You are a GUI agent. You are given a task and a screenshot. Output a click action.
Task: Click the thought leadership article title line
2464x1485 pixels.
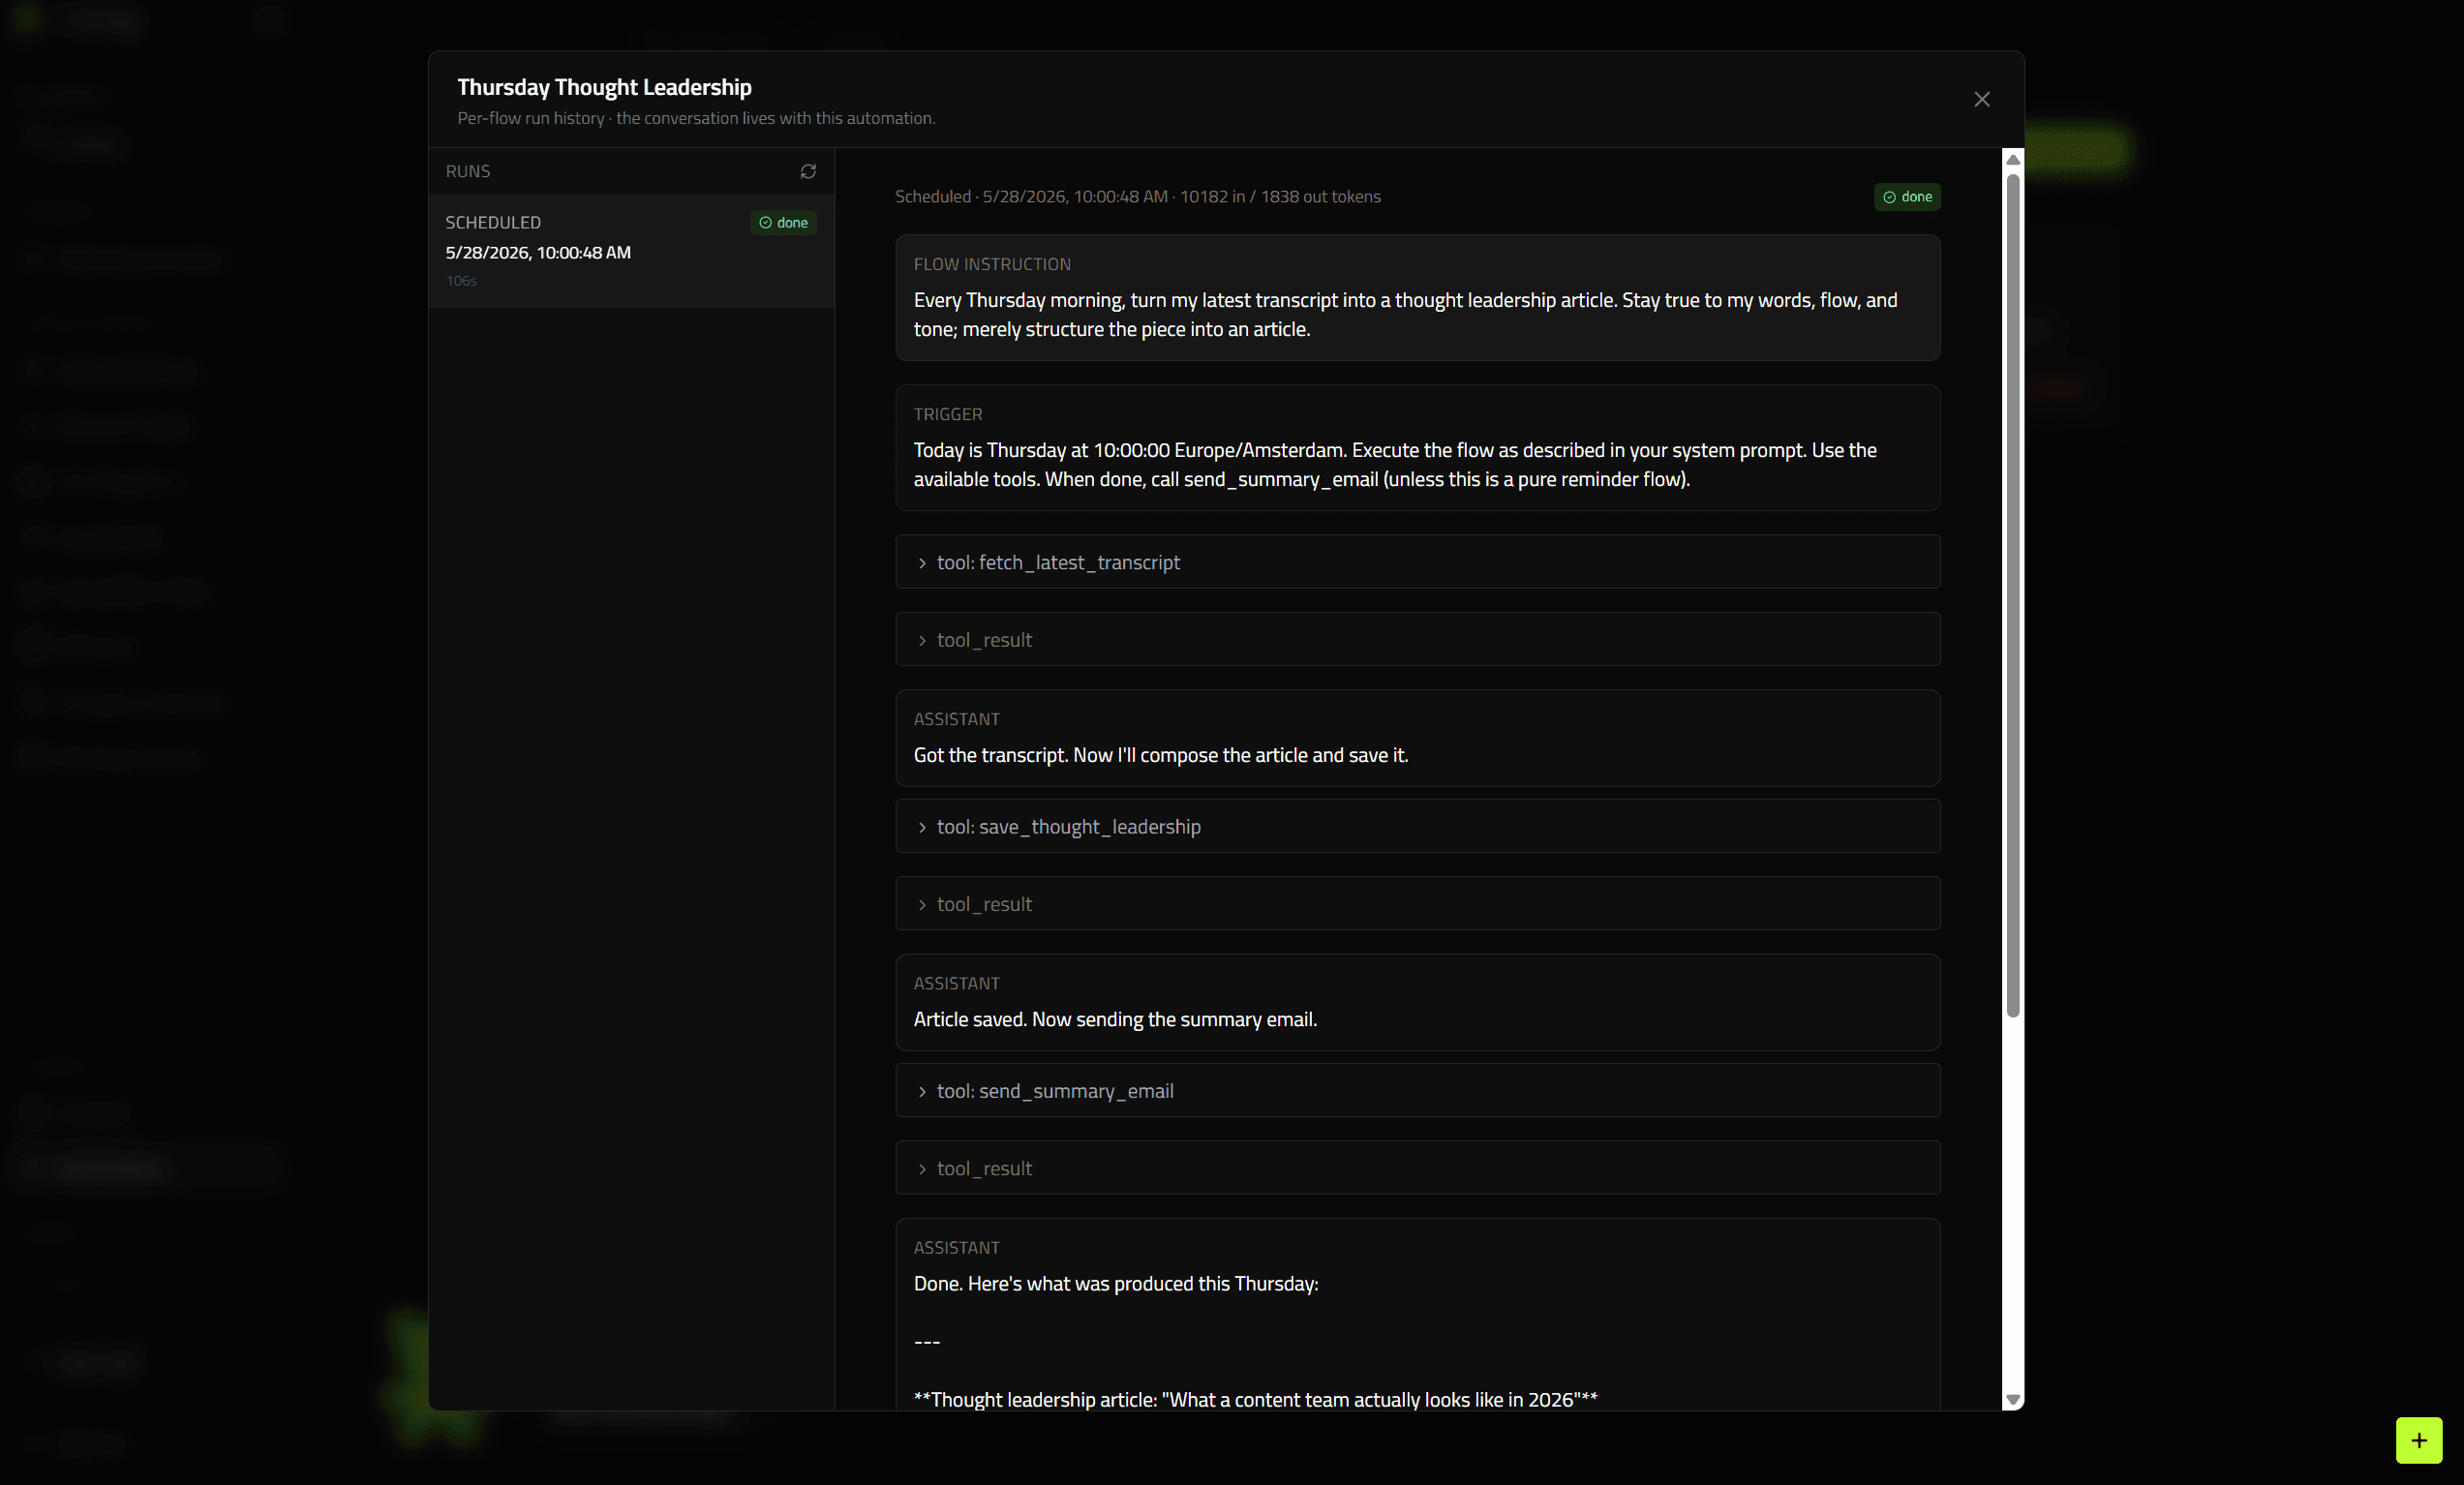(x=1255, y=1399)
